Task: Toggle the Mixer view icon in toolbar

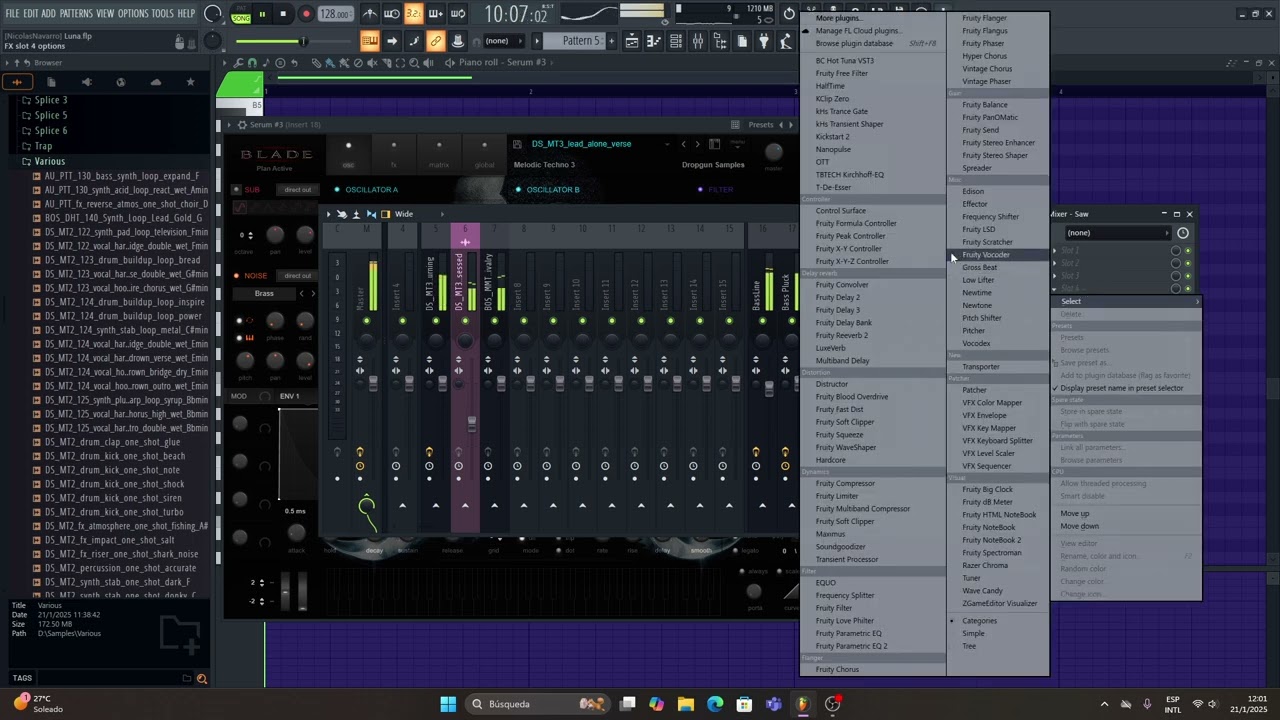Action: (x=698, y=41)
